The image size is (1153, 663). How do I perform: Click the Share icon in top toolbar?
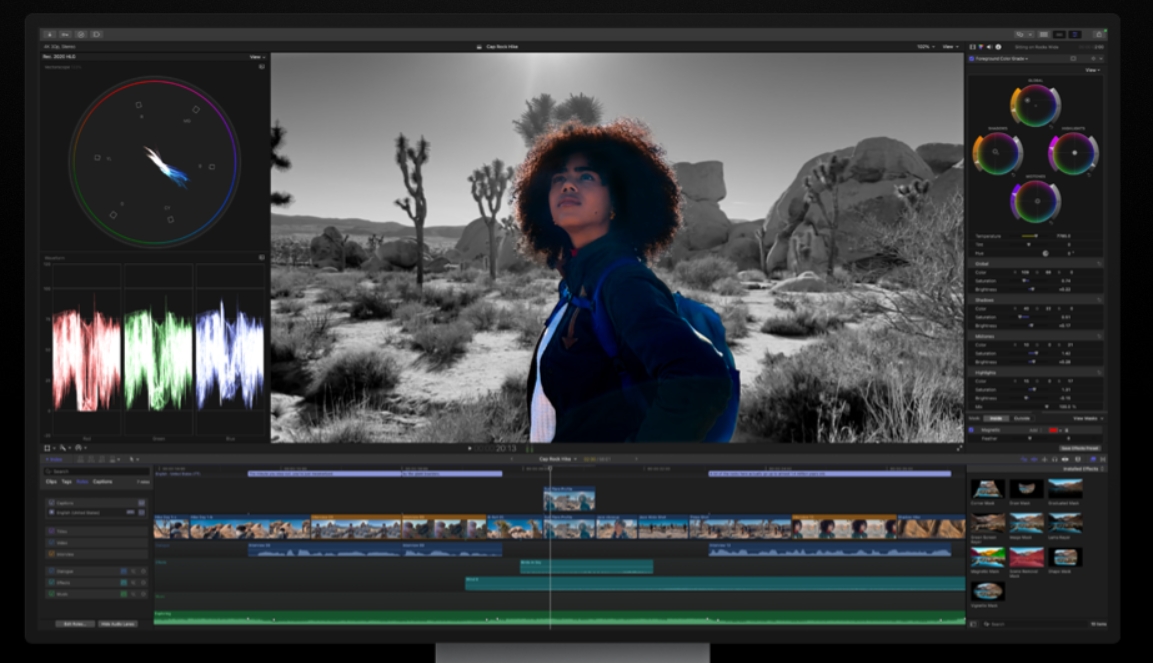tap(1099, 35)
